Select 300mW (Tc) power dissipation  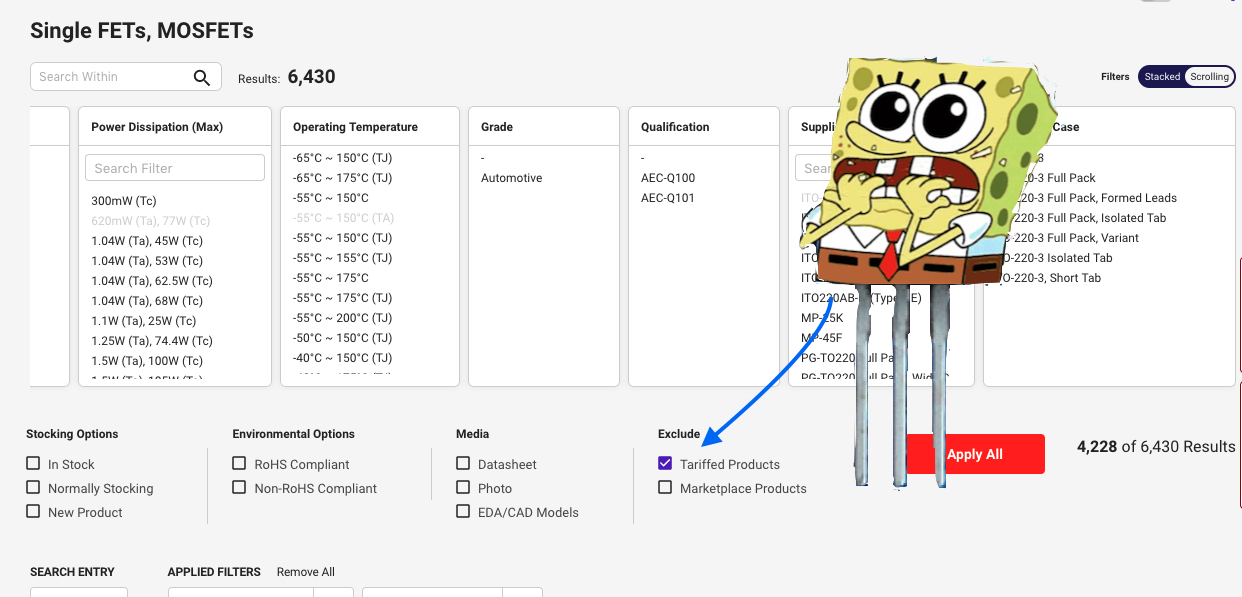pyautogui.click(x=124, y=201)
